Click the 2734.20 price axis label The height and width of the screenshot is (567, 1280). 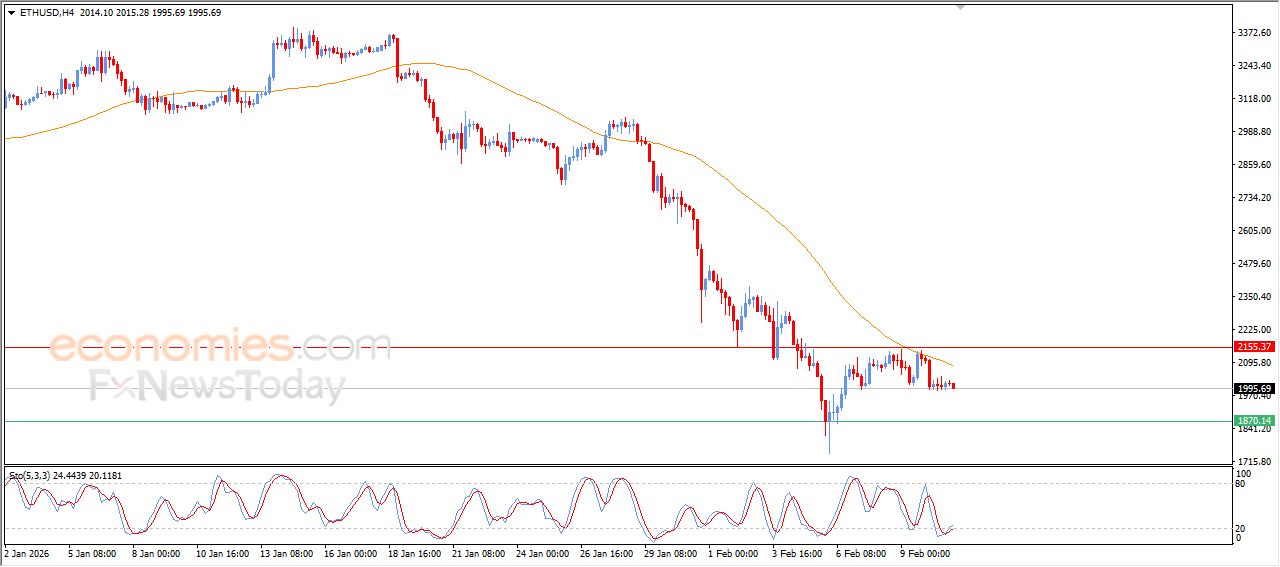1253,198
